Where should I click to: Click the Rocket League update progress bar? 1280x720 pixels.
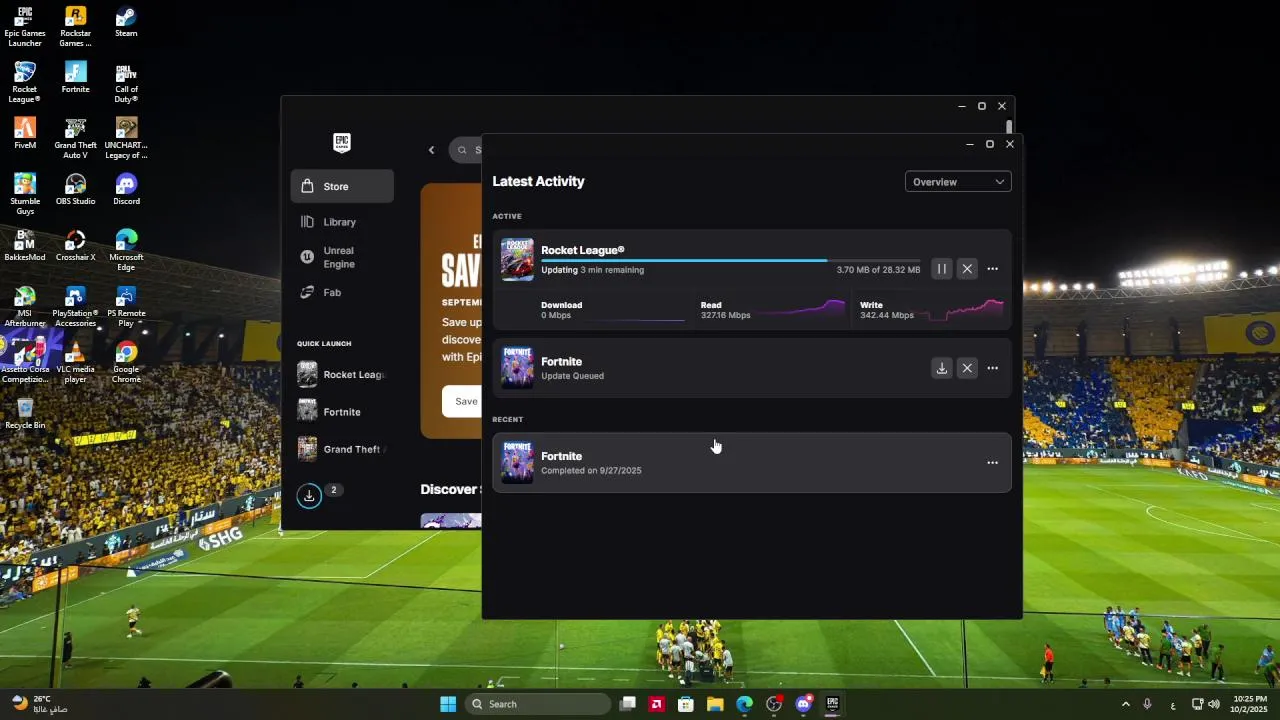point(730,260)
